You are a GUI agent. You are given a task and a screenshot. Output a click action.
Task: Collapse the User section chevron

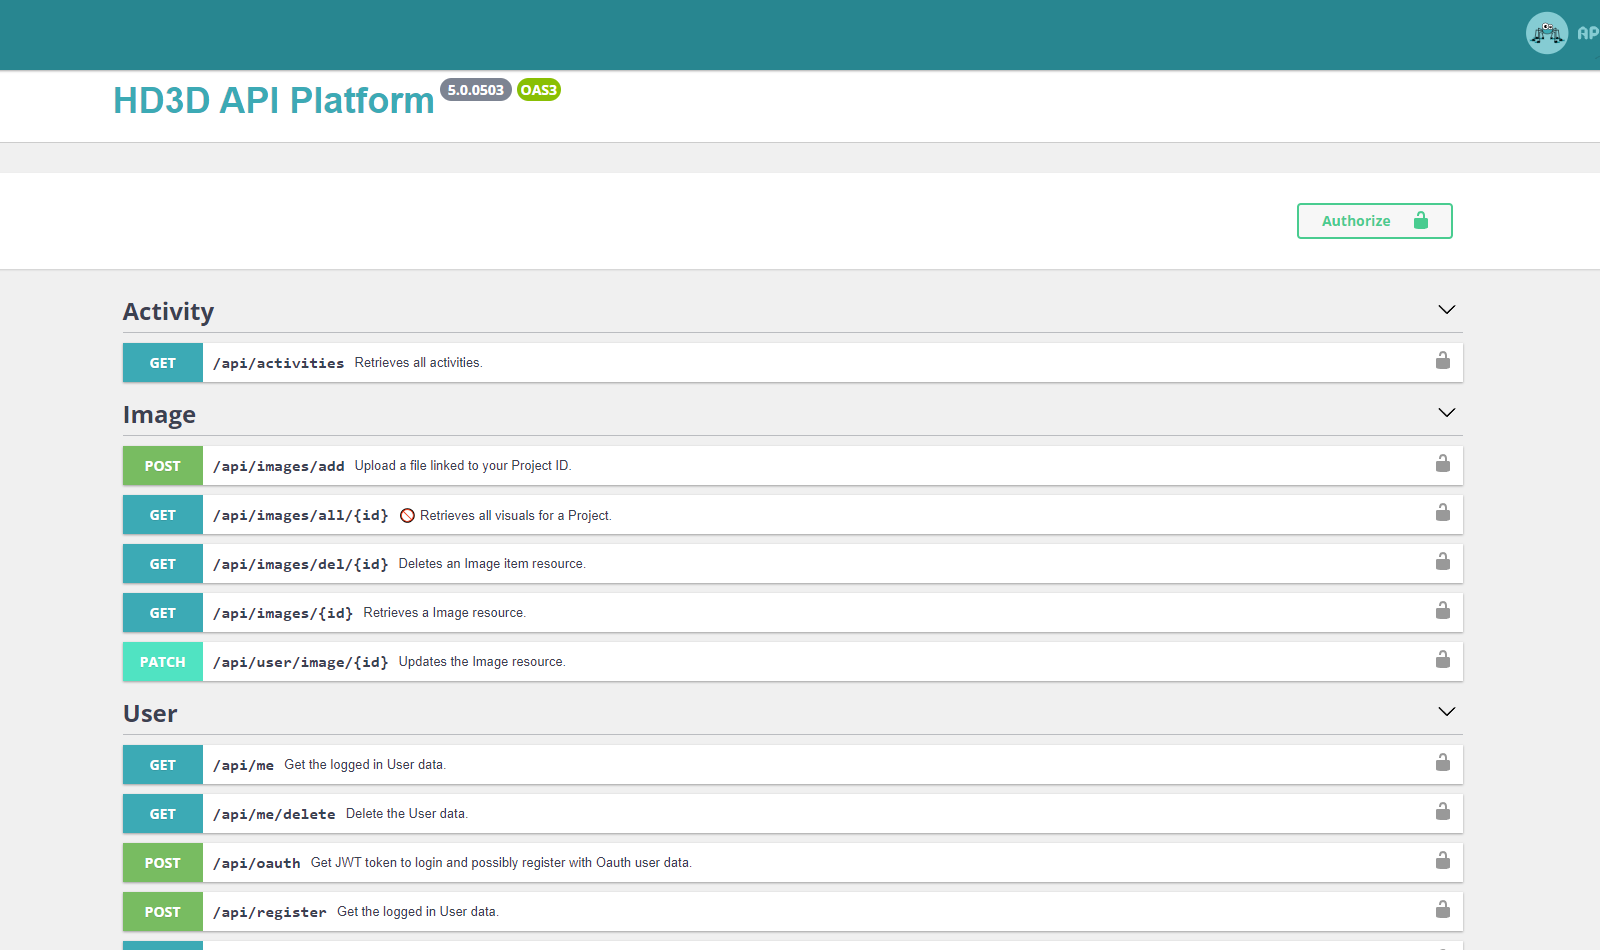point(1446,712)
